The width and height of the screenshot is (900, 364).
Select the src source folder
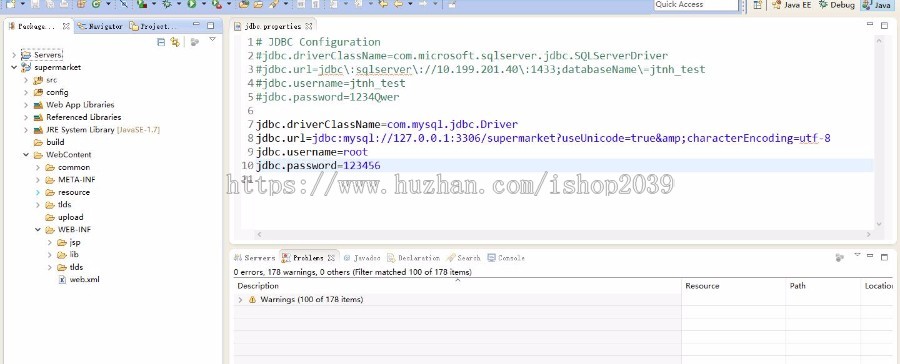tap(45, 80)
